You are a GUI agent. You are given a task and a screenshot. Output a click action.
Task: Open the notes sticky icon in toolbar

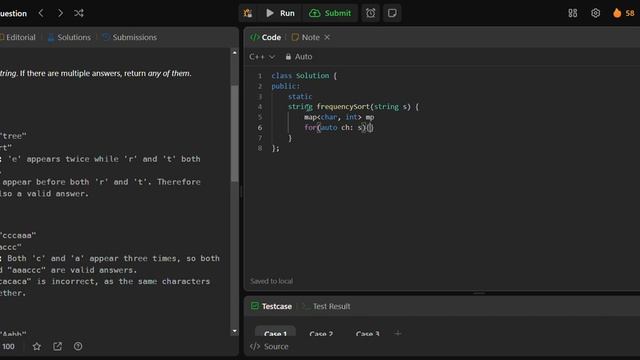pyautogui.click(x=392, y=13)
